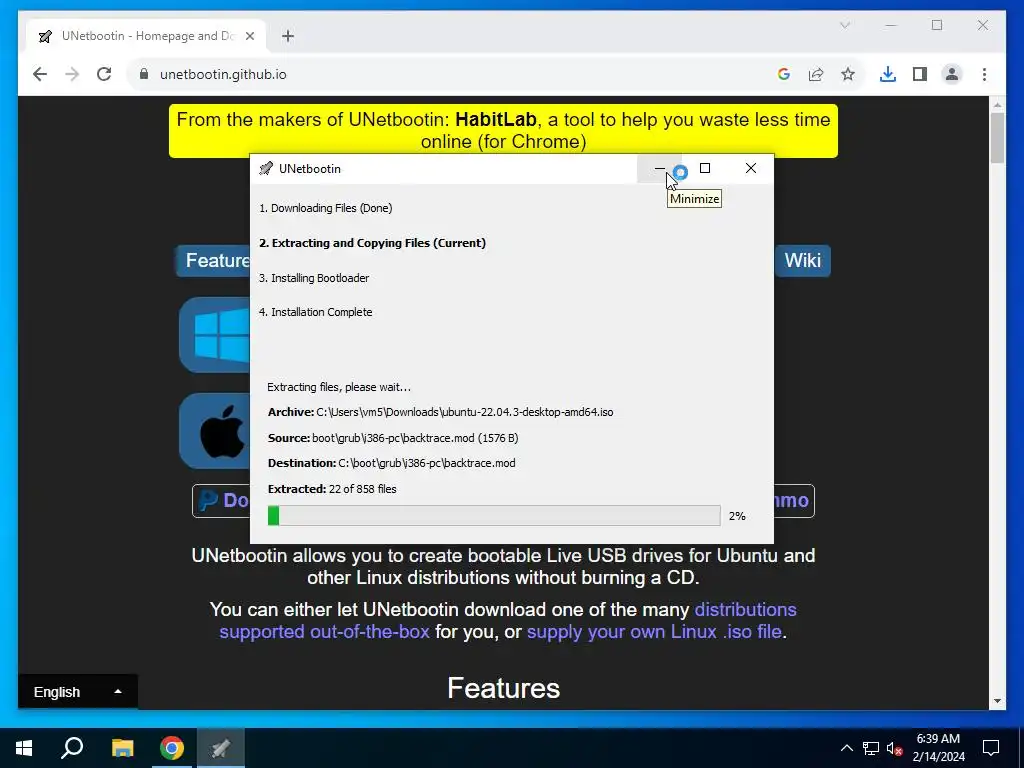This screenshot has height=768, width=1024.
Task: Open the English language dropdown
Action: tap(78, 692)
